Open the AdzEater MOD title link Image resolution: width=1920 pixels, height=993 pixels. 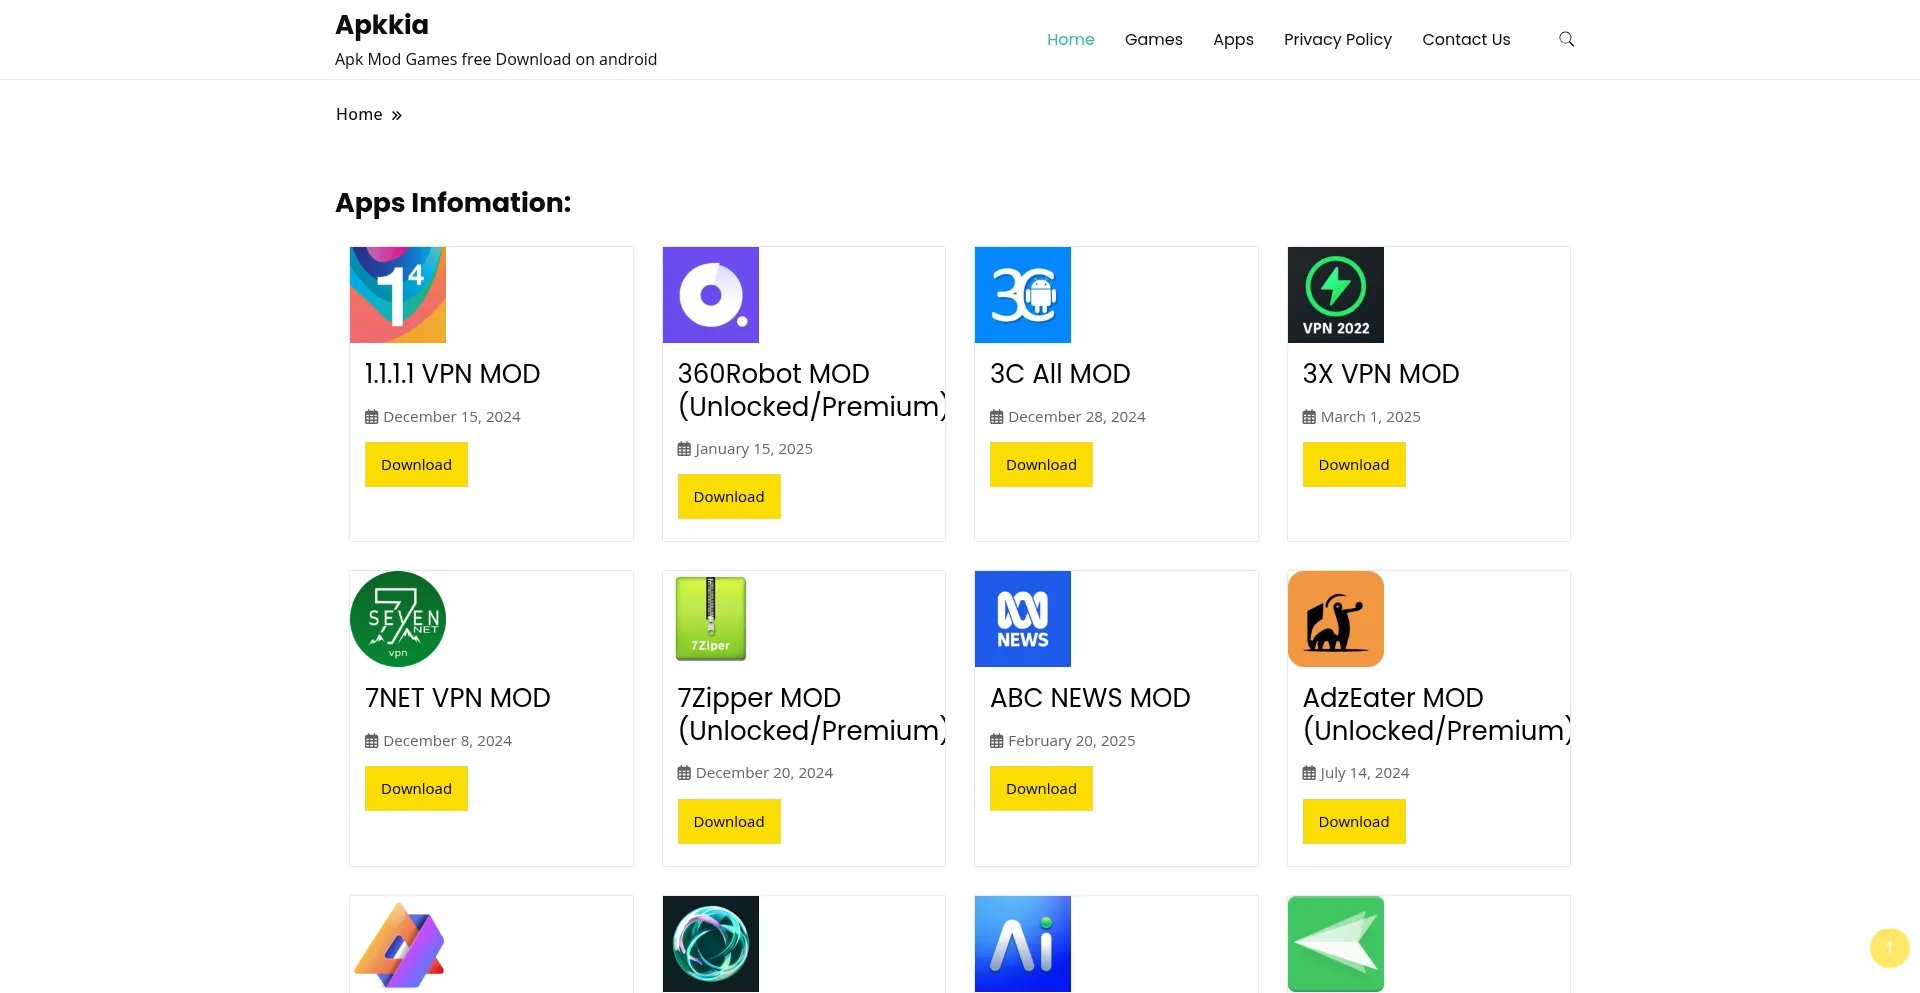pos(1436,714)
